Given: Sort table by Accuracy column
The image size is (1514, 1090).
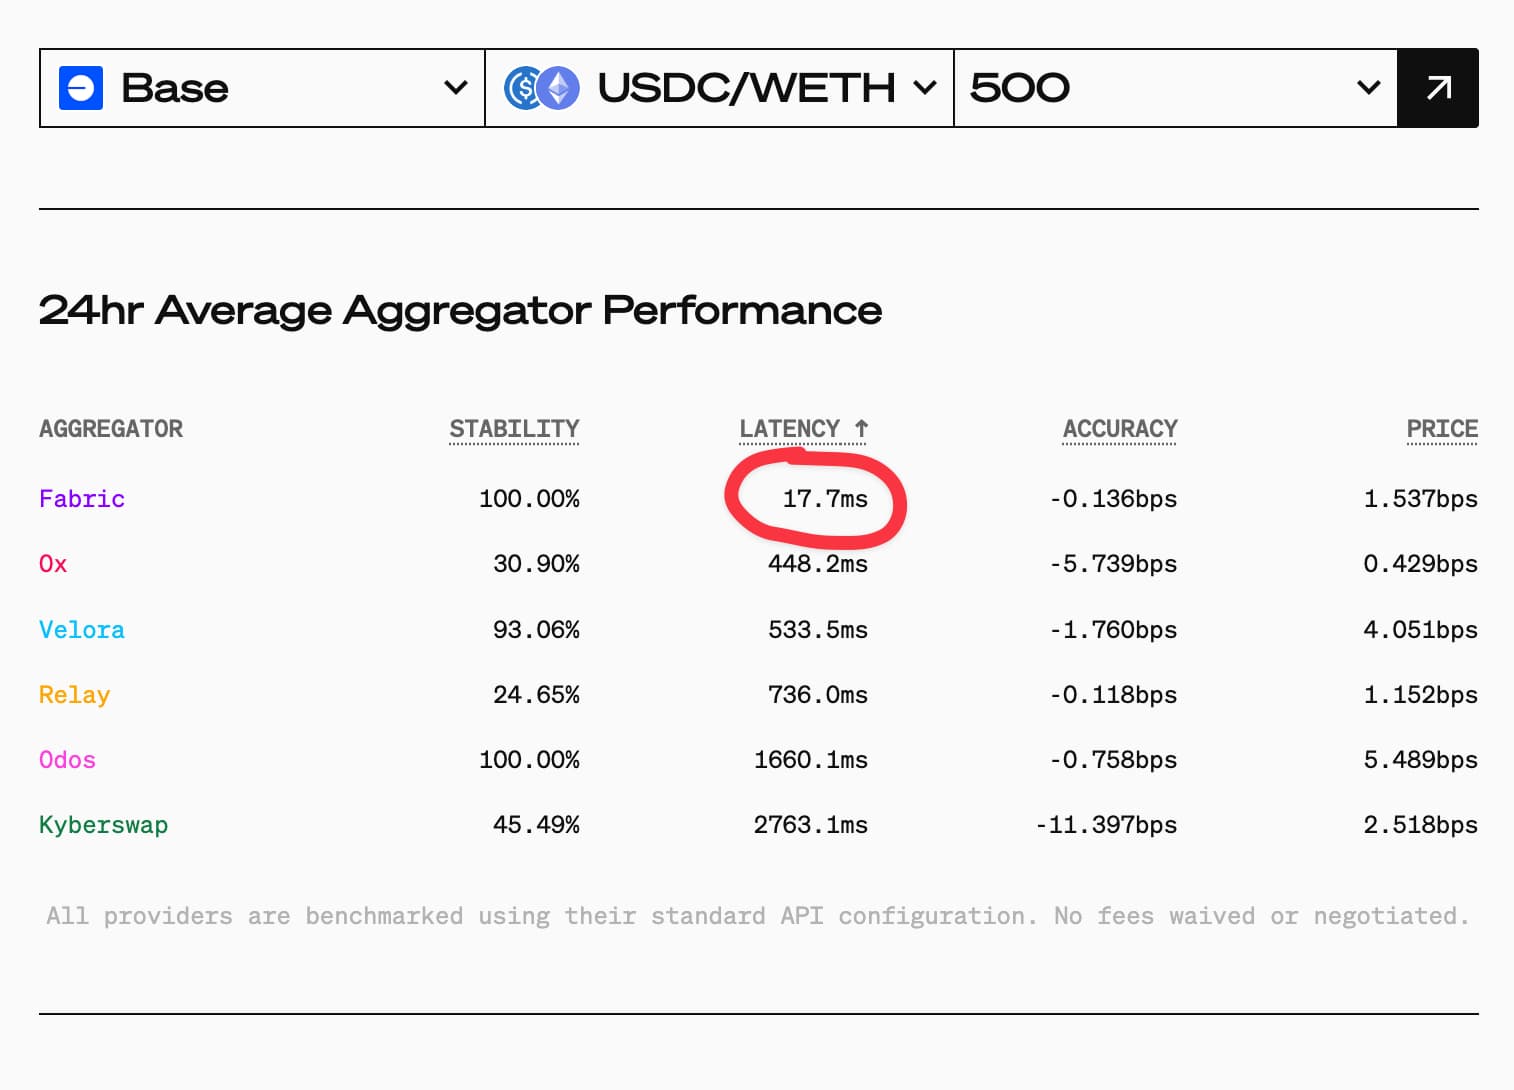Looking at the screenshot, I should pyautogui.click(x=1120, y=429).
